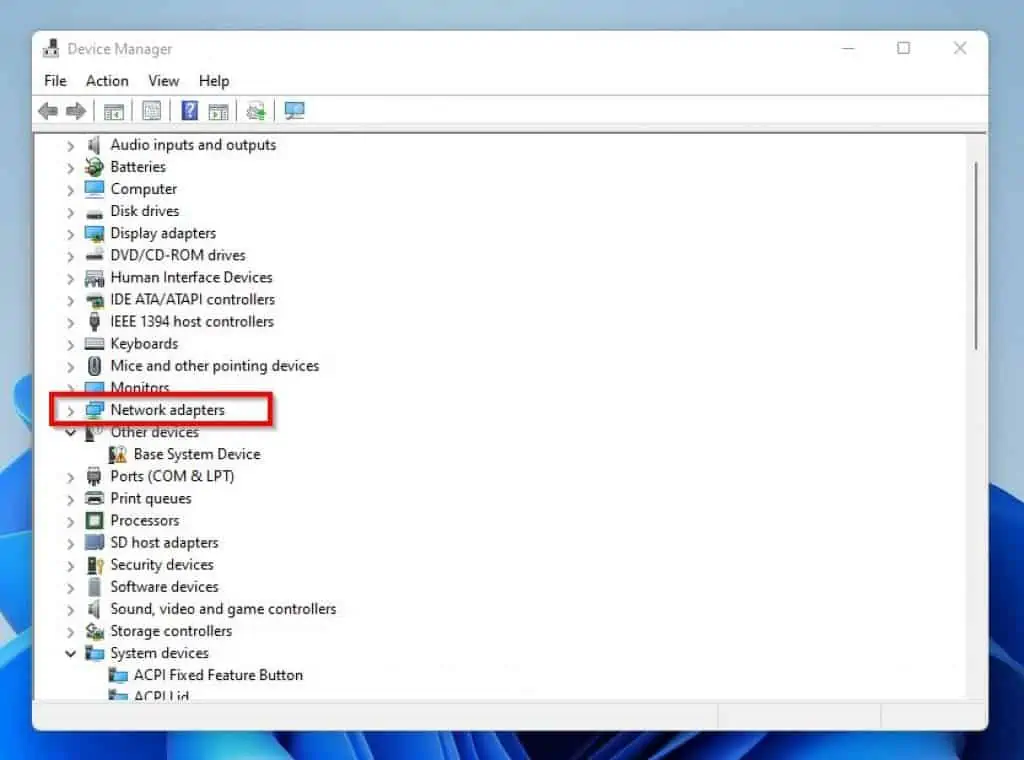Select the Keyboards category

coord(143,343)
